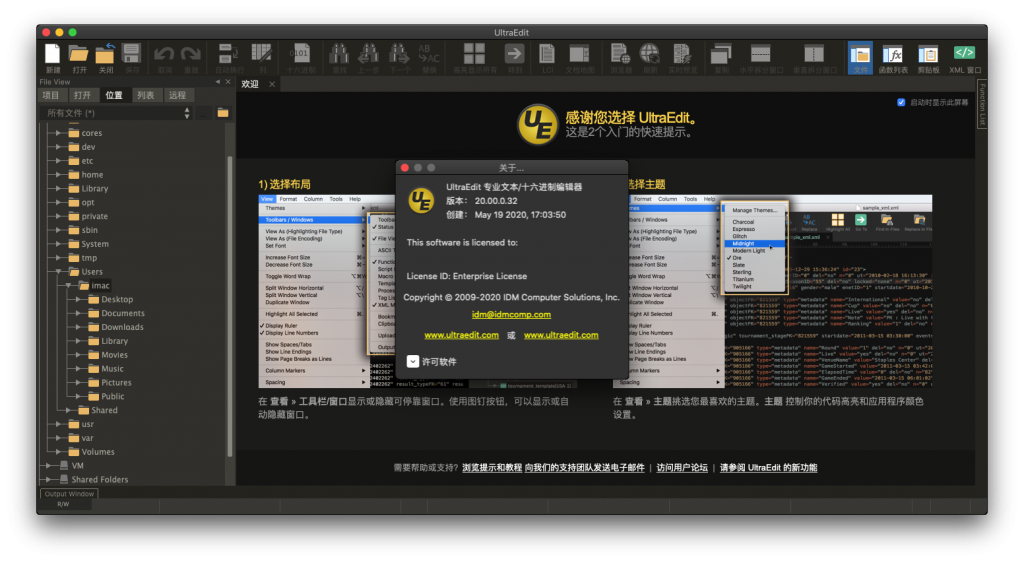Click 浏览器 browser toolbar icon
The width and height of the screenshot is (1024, 563).
[620, 54]
